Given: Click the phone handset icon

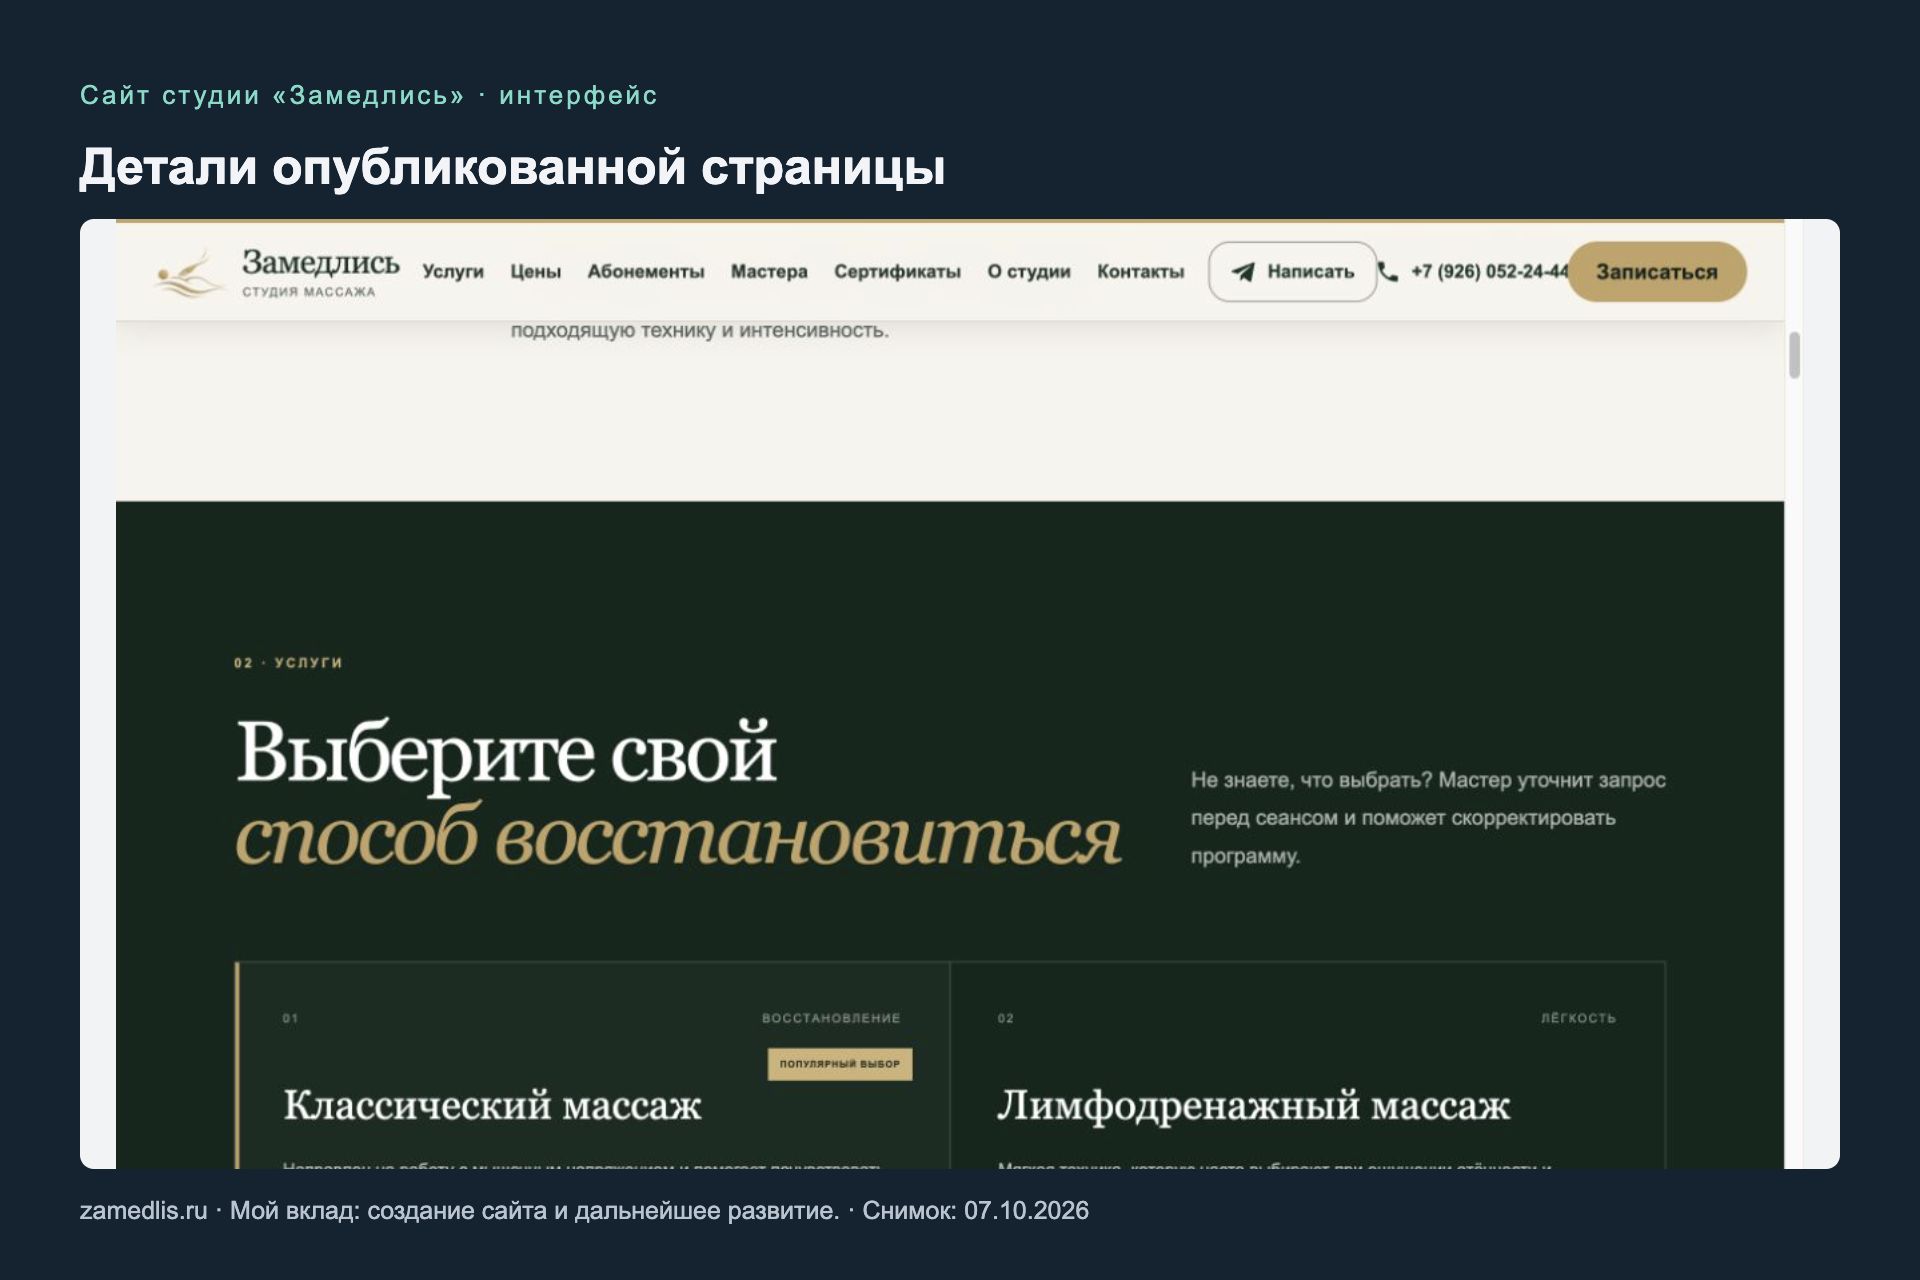Looking at the screenshot, I should point(1388,271).
